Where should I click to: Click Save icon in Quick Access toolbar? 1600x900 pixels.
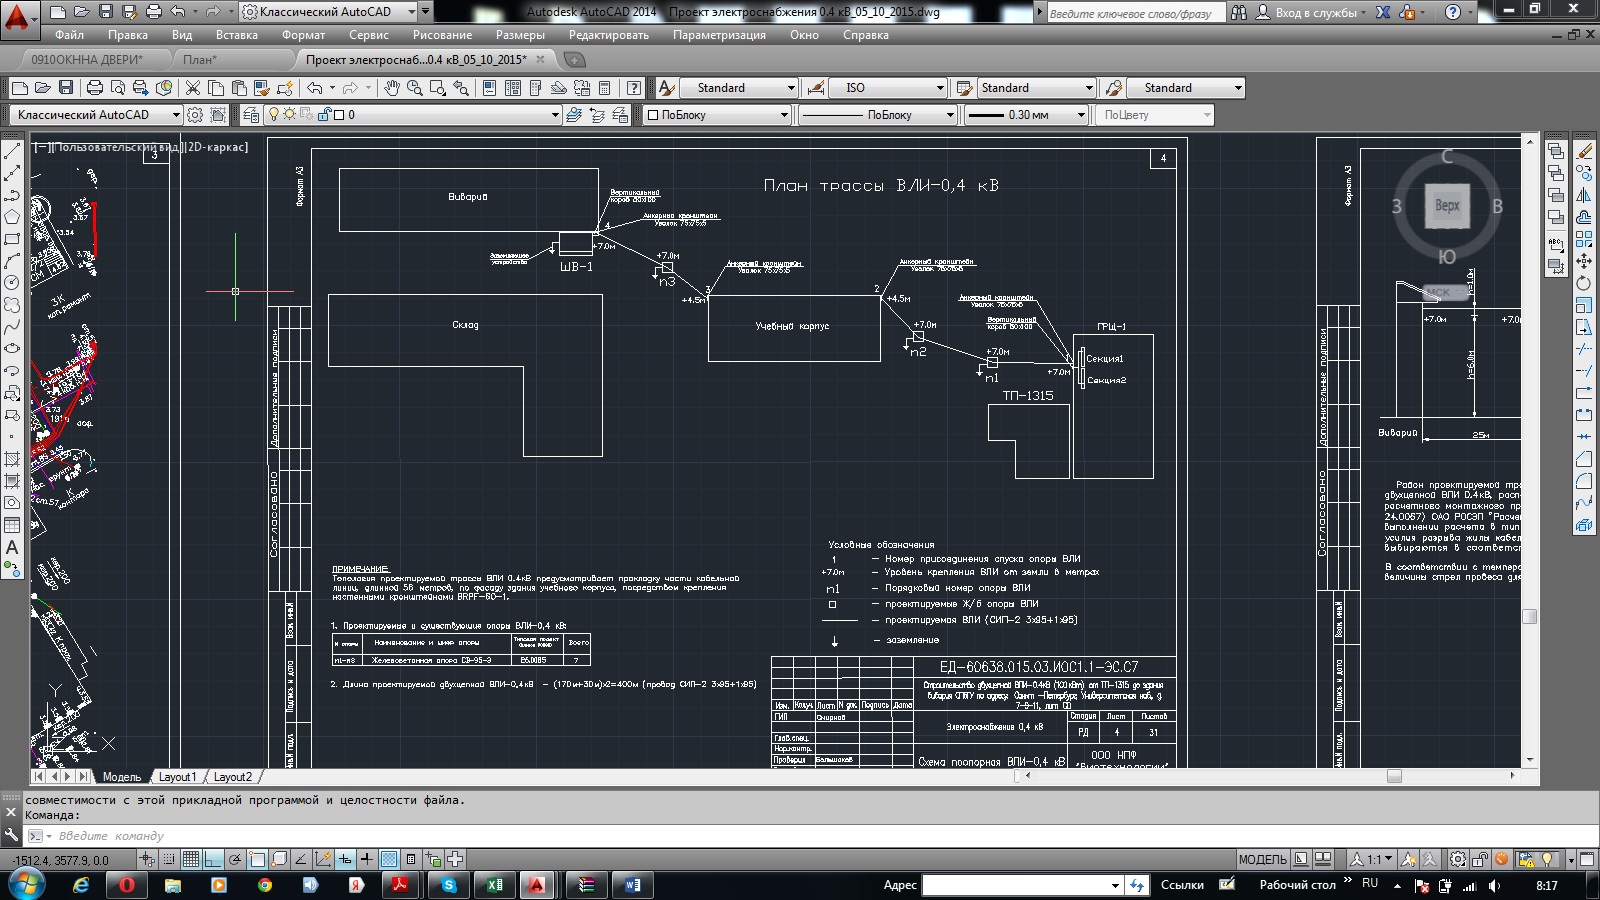(x=105, y=12)
